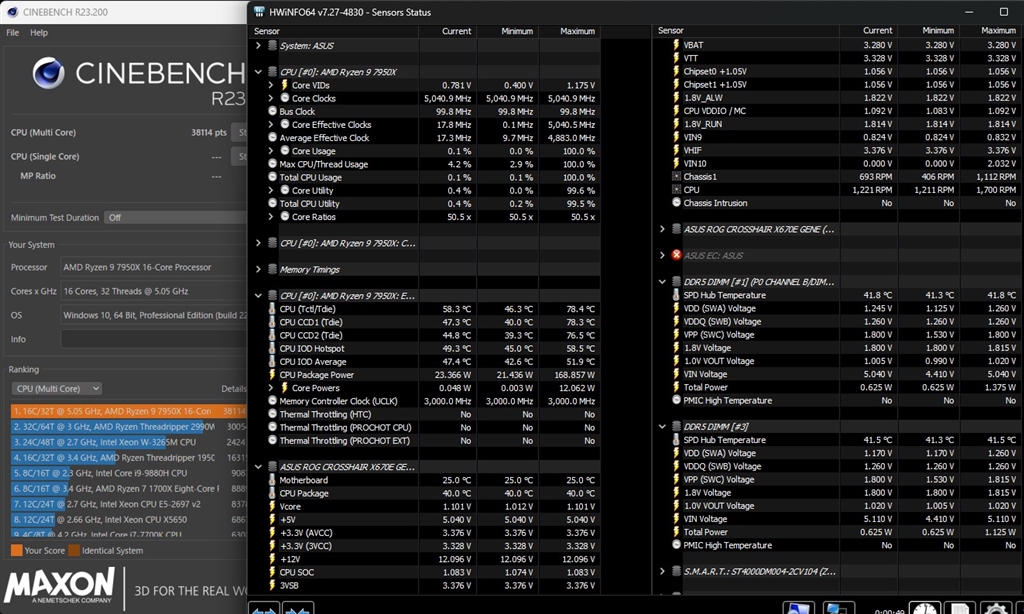Click the clock reset icon in HWiNFO toolbar
Screen dimensions: 1024x614
tap(925, 609)
